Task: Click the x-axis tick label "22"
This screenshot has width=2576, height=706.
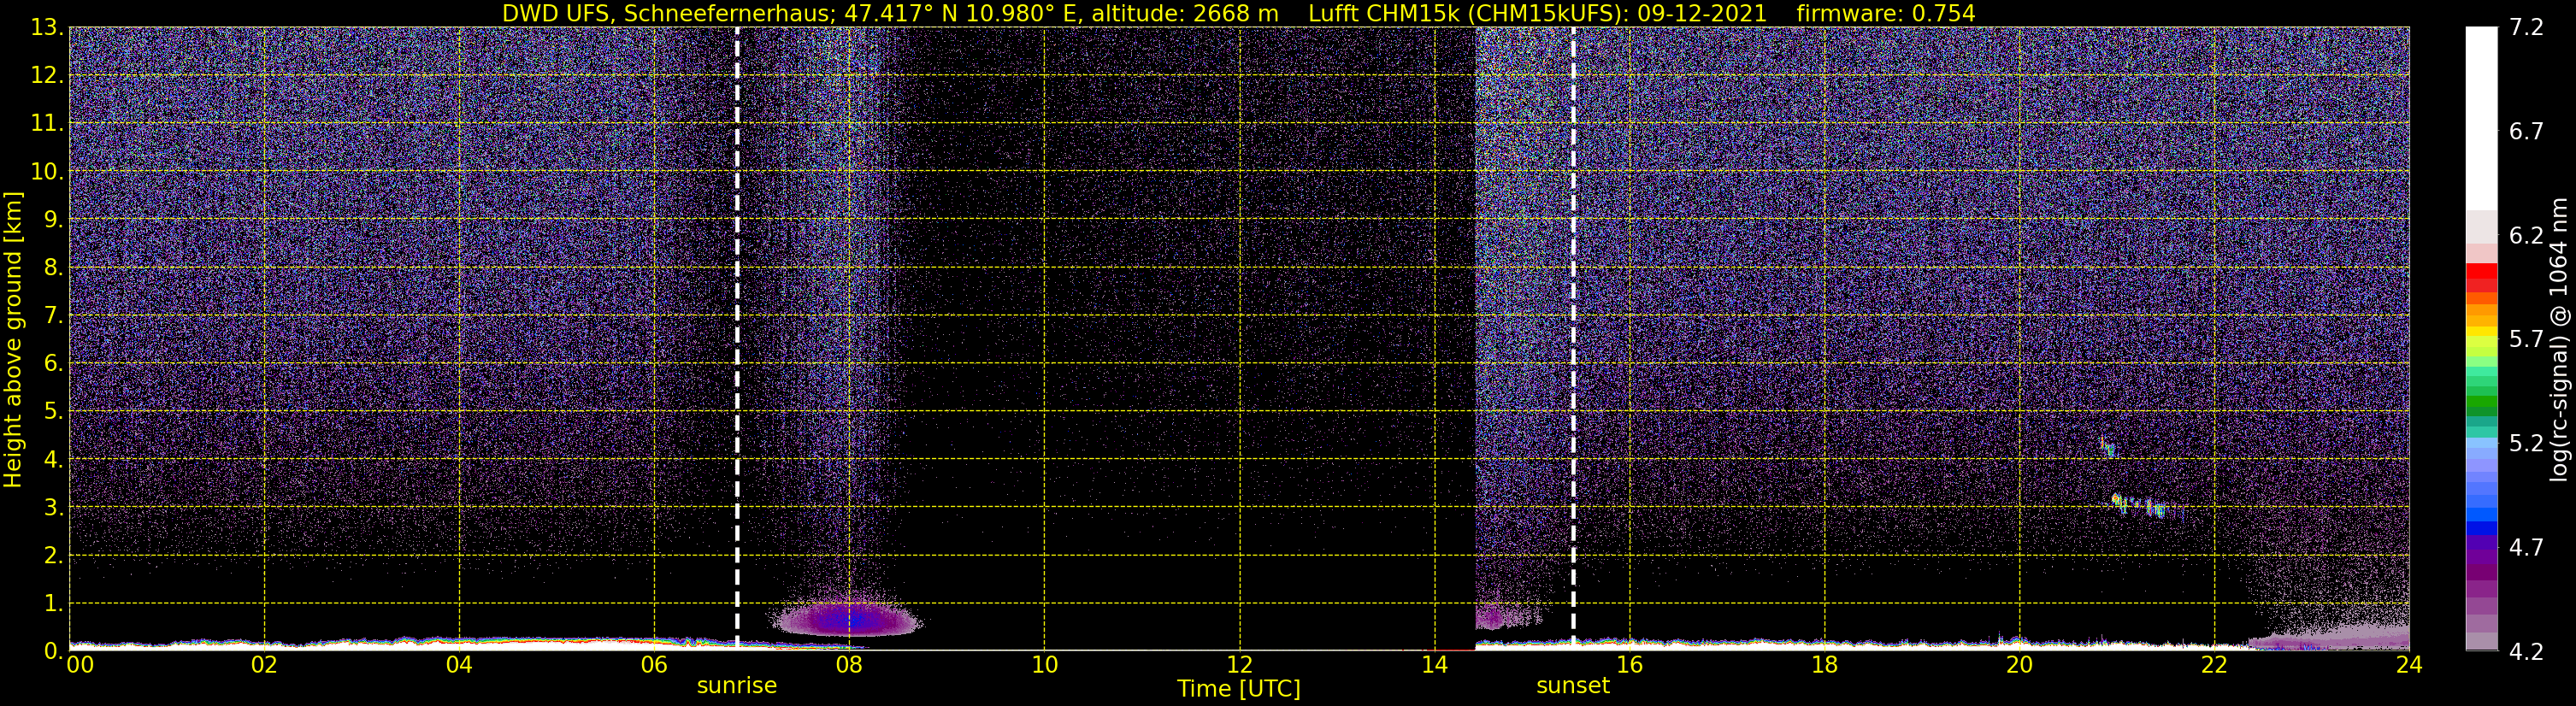Action: click(x=2214, y=665)
